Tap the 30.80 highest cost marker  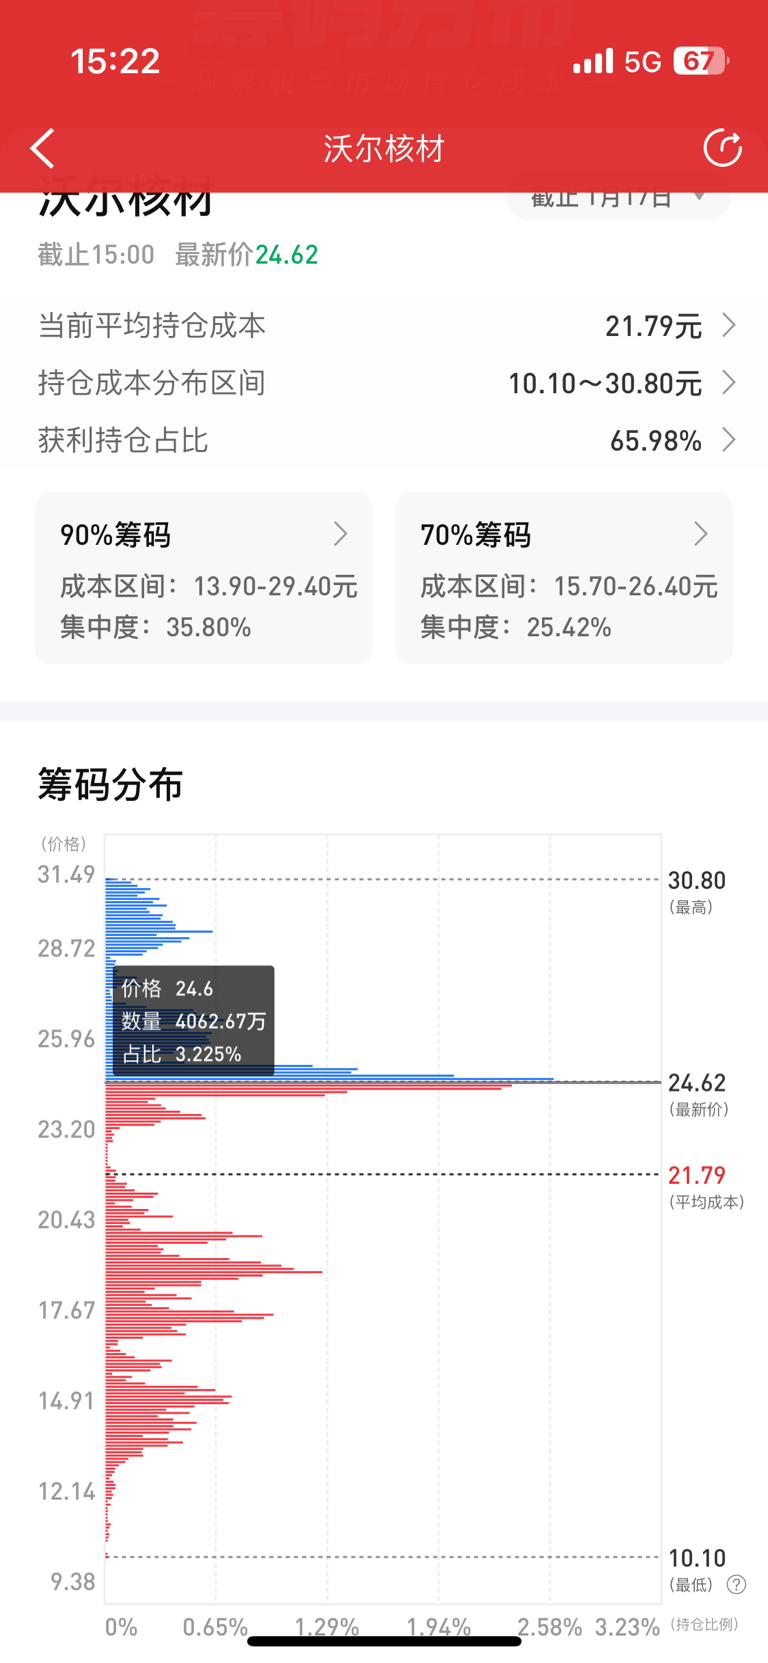(x=697, y=881)
